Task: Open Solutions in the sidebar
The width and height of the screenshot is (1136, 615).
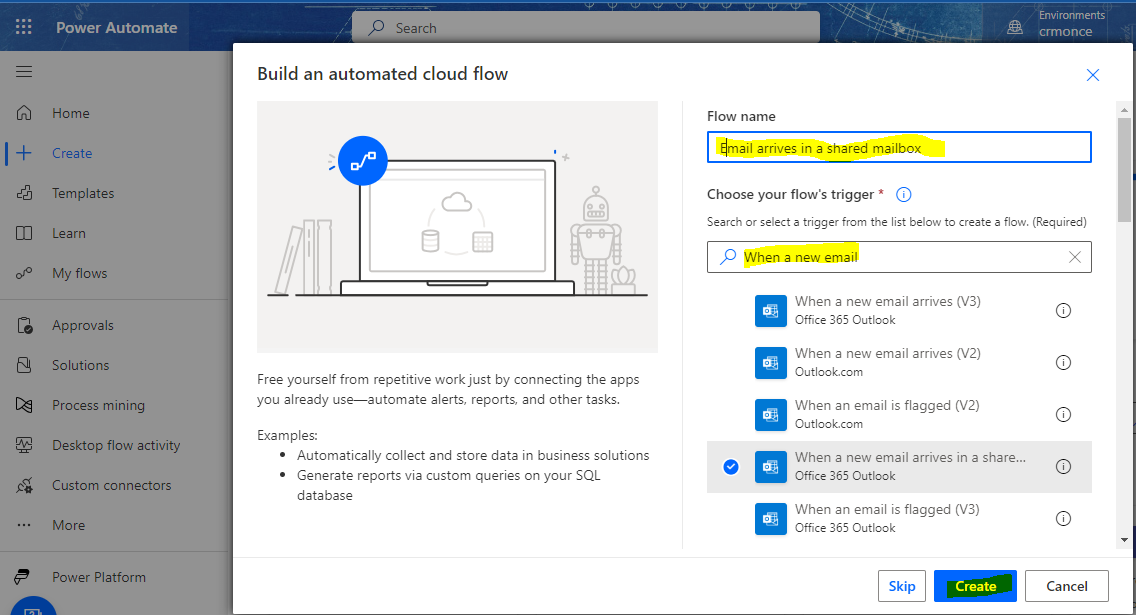Action: [x=80, y=365]
